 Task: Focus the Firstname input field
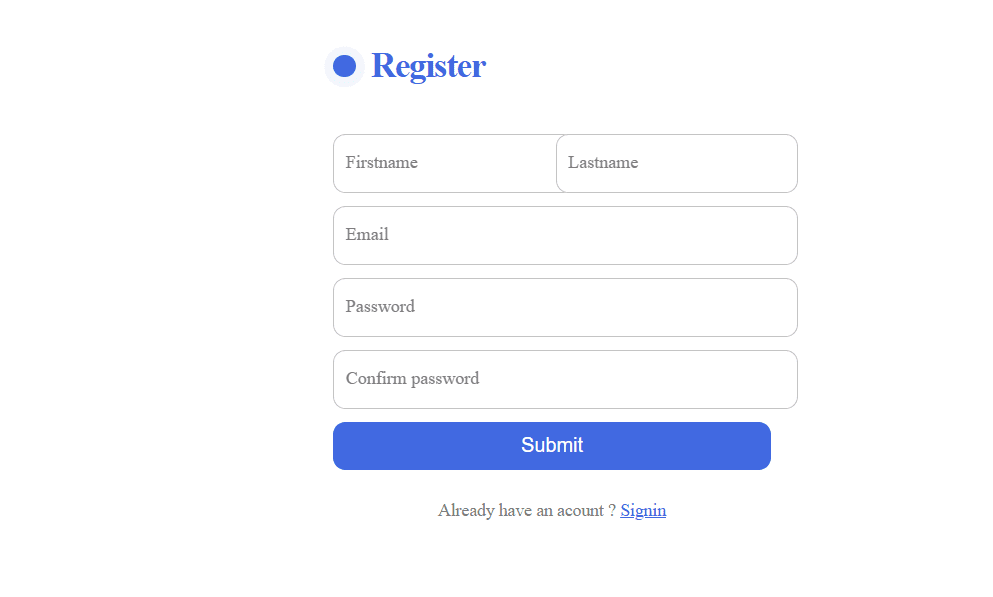pos(445,163)
